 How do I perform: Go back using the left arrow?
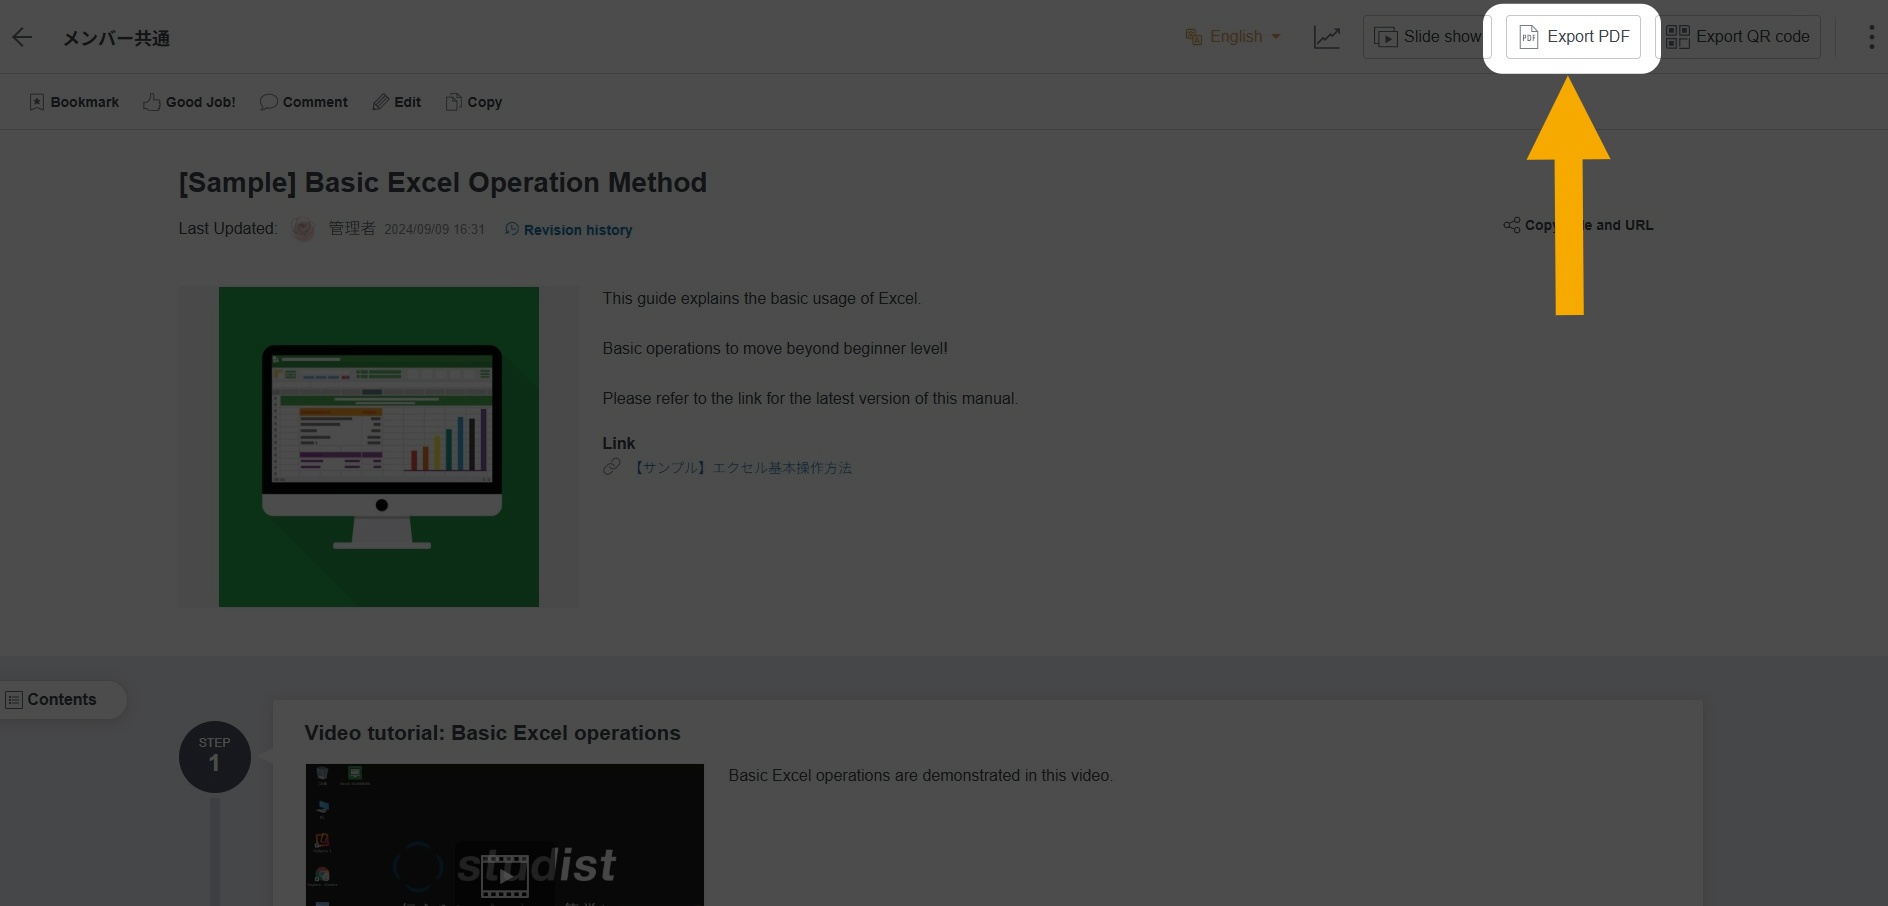pos(22,38)
